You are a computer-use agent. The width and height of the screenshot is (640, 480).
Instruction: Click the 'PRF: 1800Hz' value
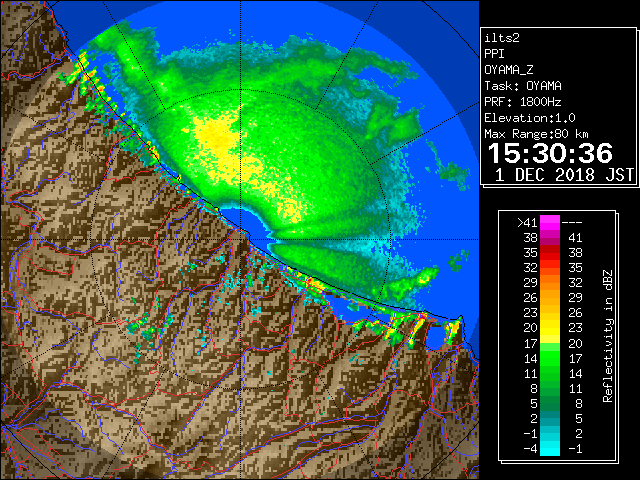point(522,102)
